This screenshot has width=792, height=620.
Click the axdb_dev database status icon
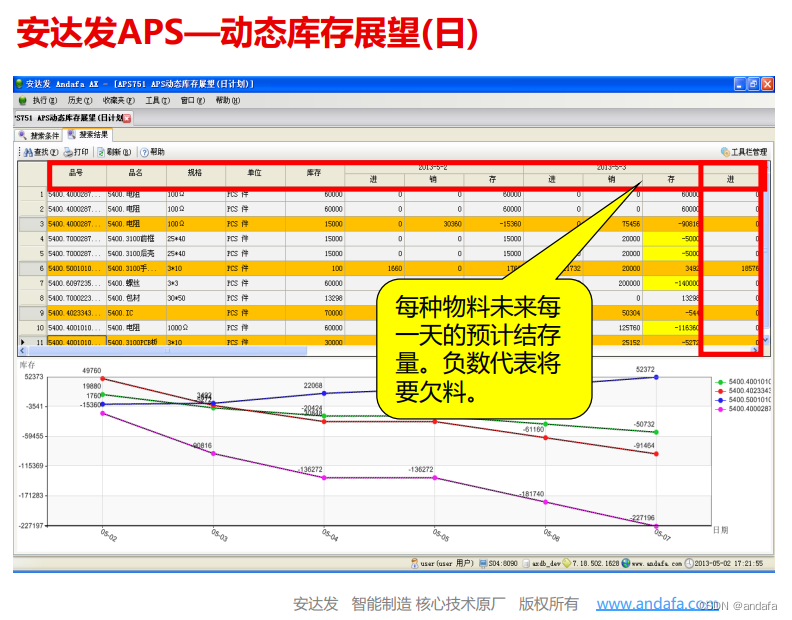coord(526,563)
